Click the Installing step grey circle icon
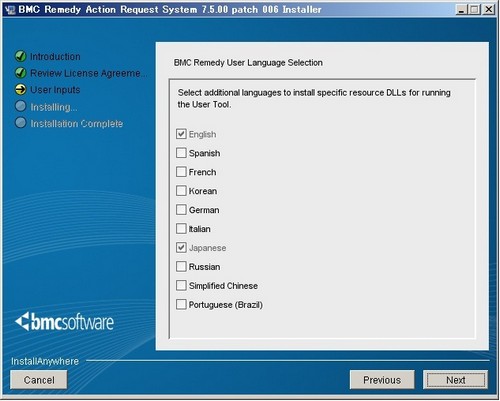 click(21, 106)
